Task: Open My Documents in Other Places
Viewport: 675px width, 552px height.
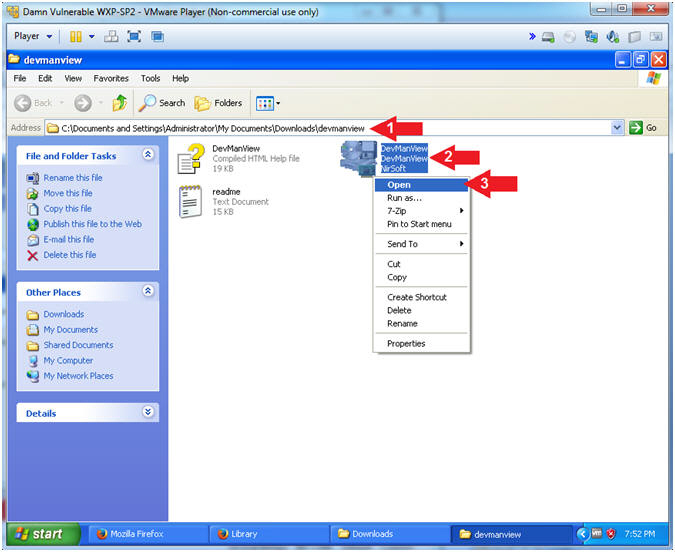Action: 71,329
